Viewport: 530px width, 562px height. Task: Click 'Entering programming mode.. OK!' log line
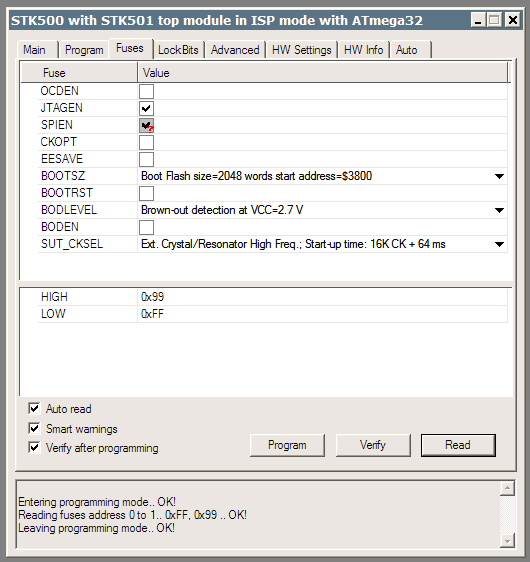(x=97, y=502)
